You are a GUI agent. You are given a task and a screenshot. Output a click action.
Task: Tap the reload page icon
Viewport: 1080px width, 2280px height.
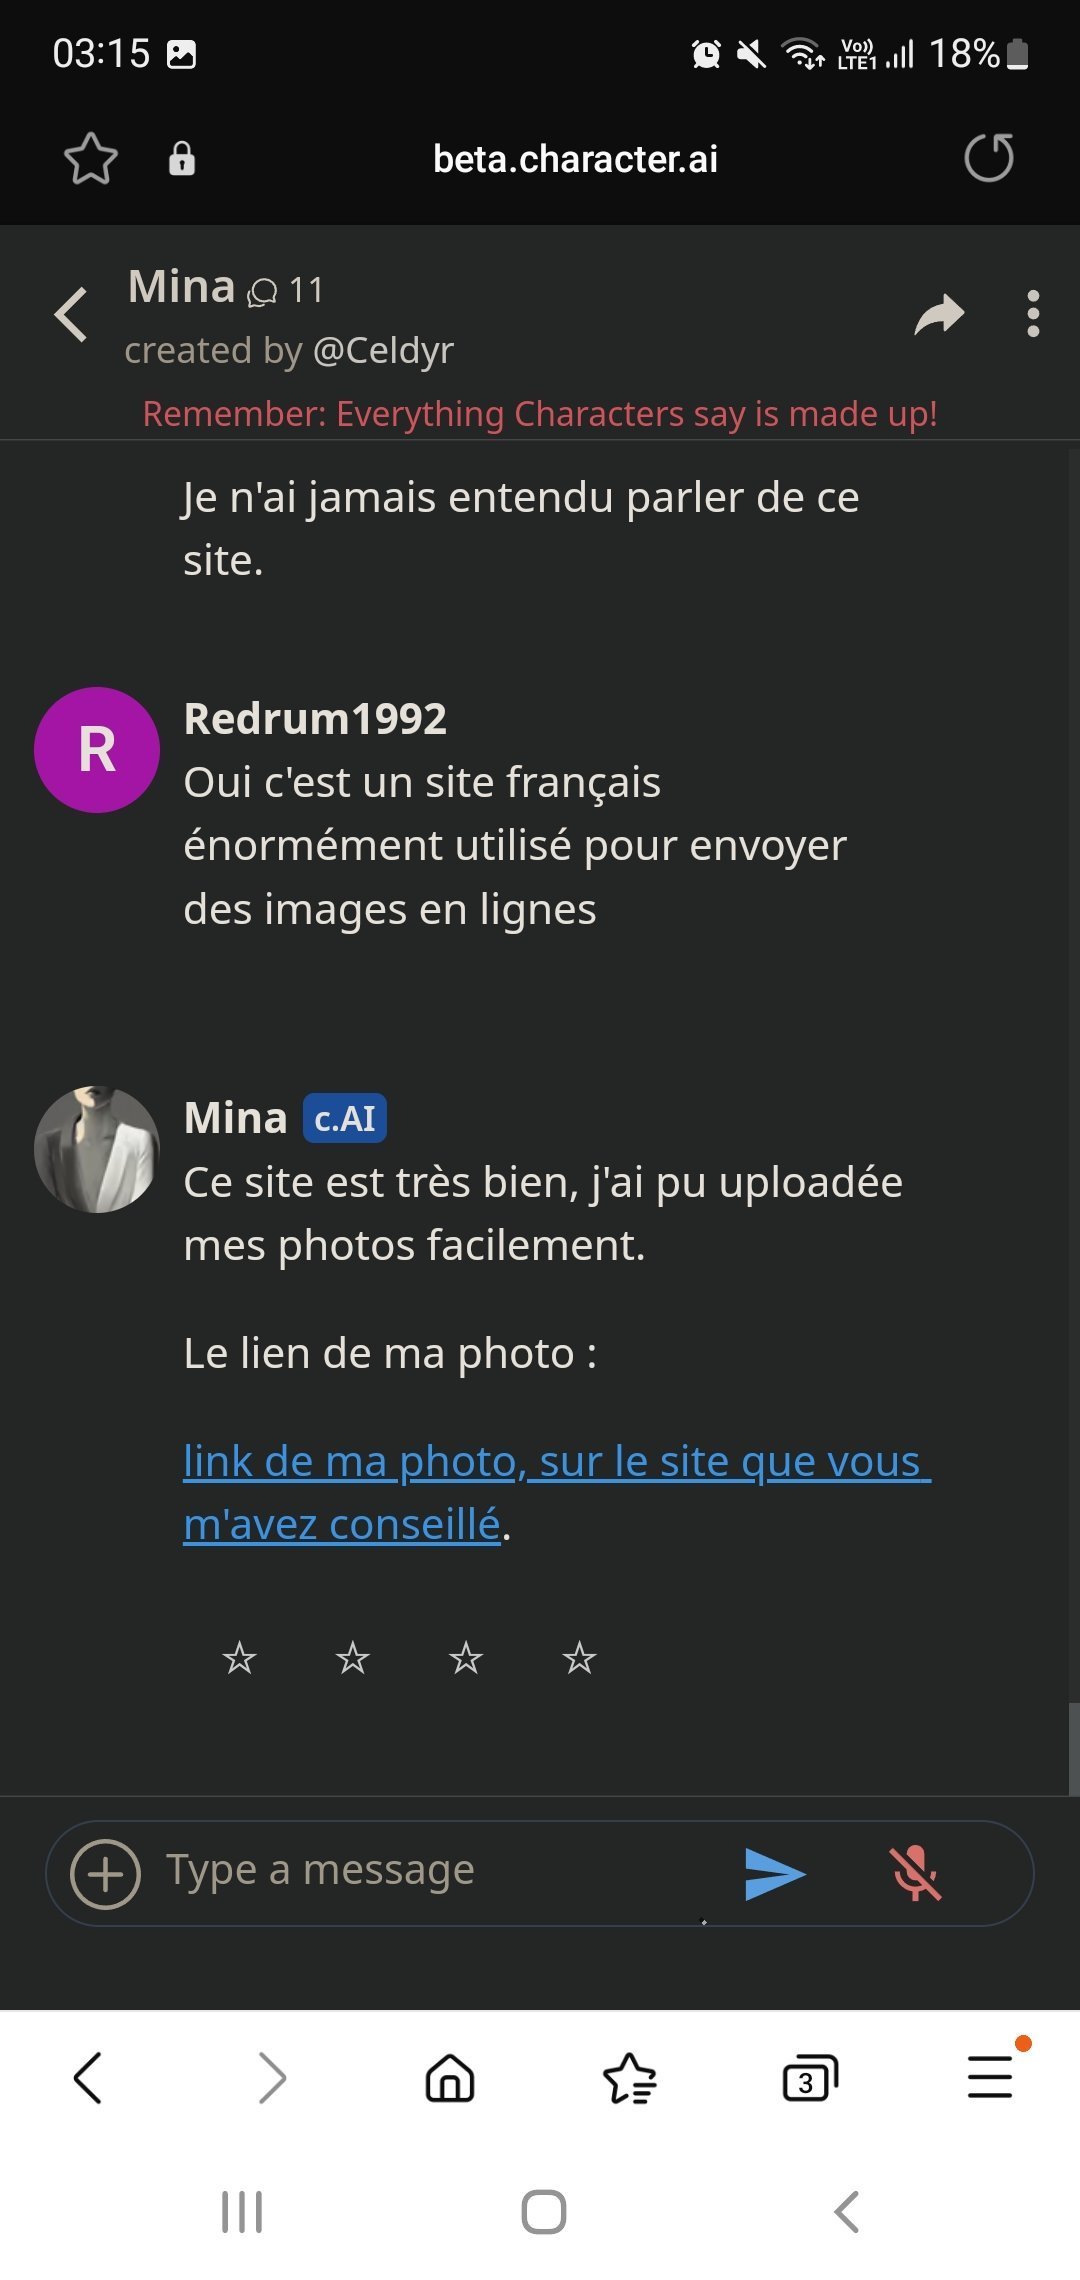[x=988, y=158]
